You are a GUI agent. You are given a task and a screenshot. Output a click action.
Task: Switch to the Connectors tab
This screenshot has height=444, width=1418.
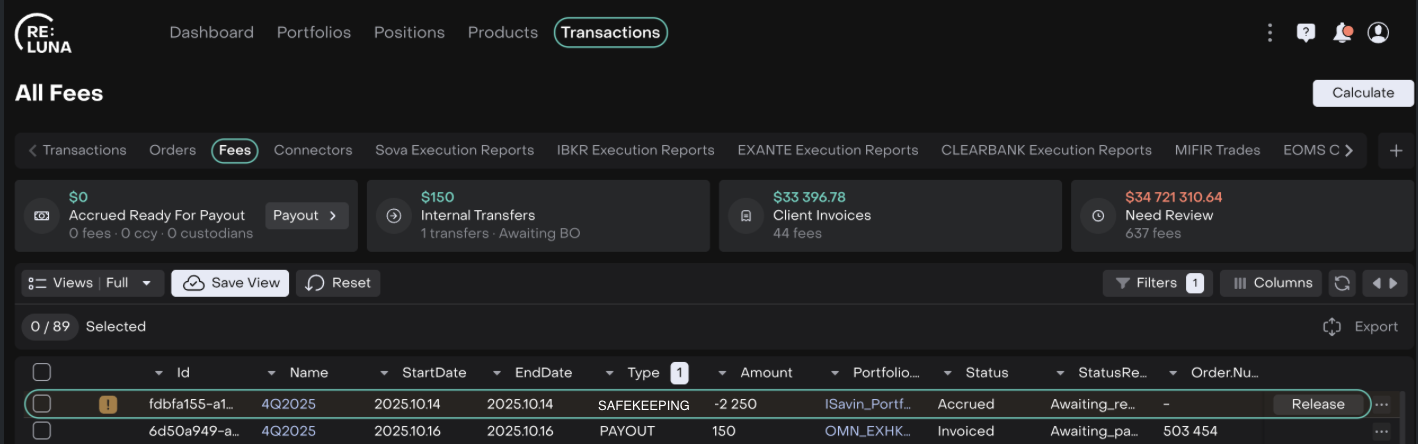click(313, 150)
